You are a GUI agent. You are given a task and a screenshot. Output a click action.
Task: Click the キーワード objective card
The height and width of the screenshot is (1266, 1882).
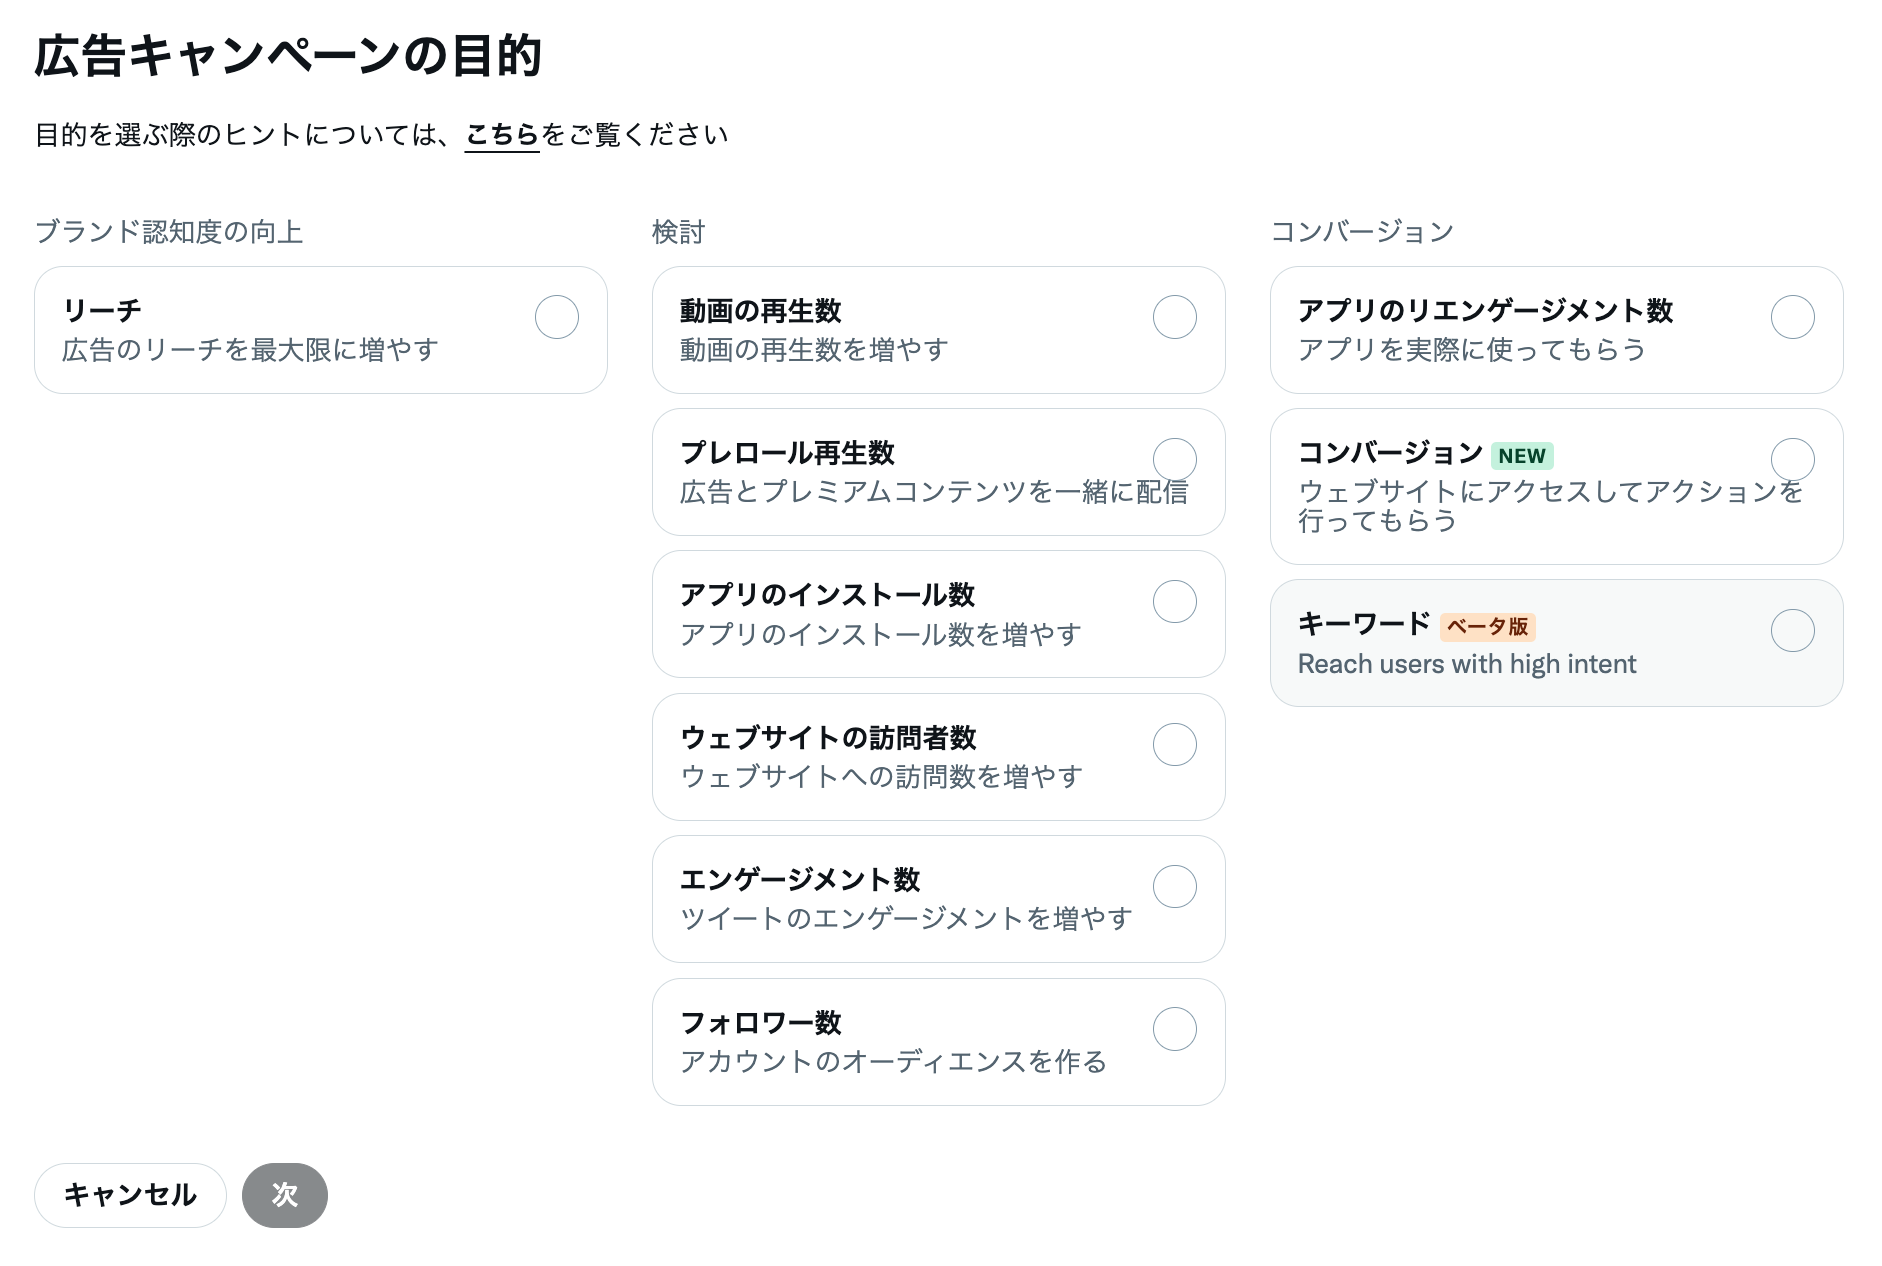tap(1556, 643)
